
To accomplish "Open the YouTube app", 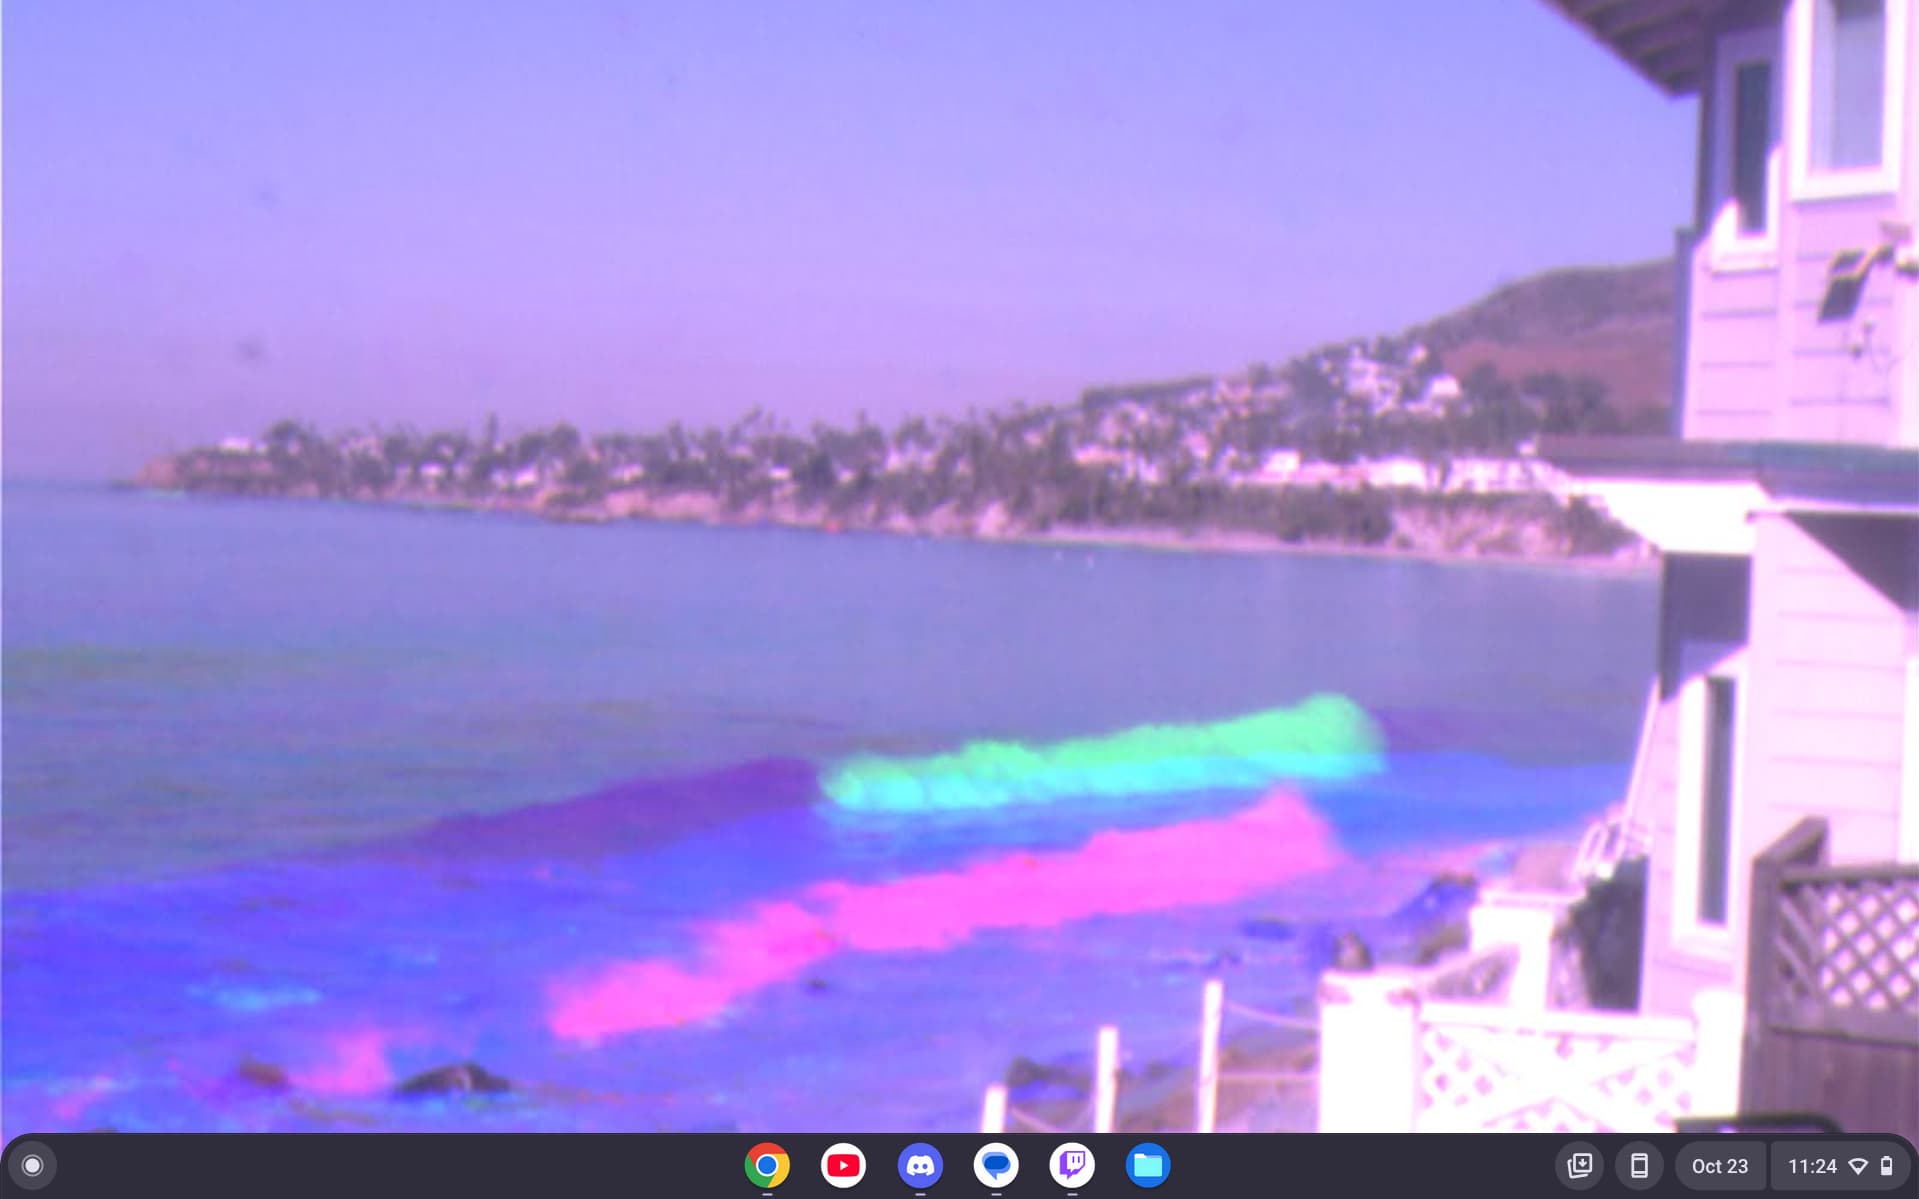I will [x=843, y=1165].
